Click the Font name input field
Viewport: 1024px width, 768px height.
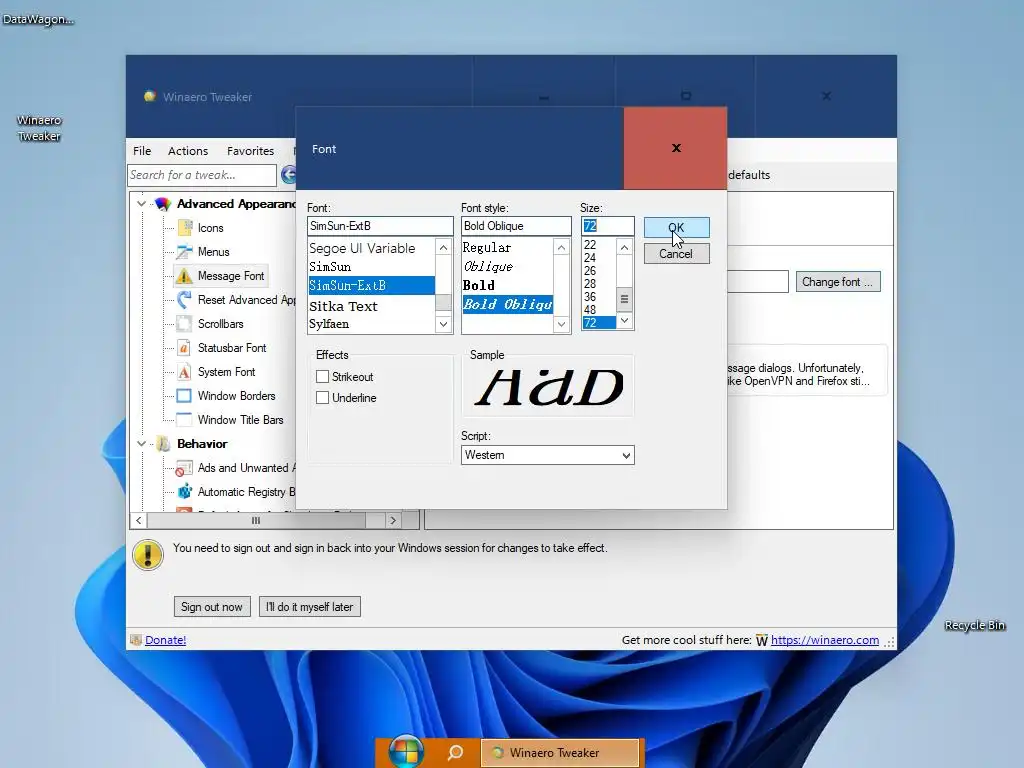point(380,226)
